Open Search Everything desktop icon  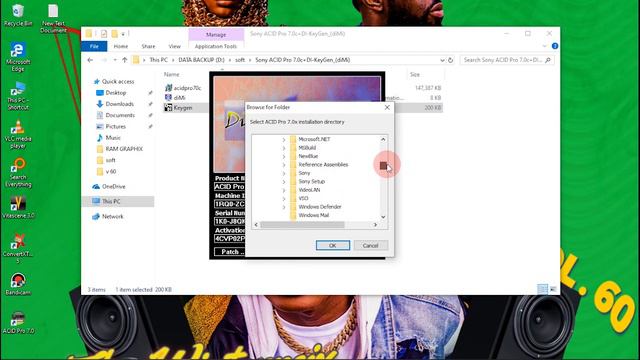coord(18,173)
